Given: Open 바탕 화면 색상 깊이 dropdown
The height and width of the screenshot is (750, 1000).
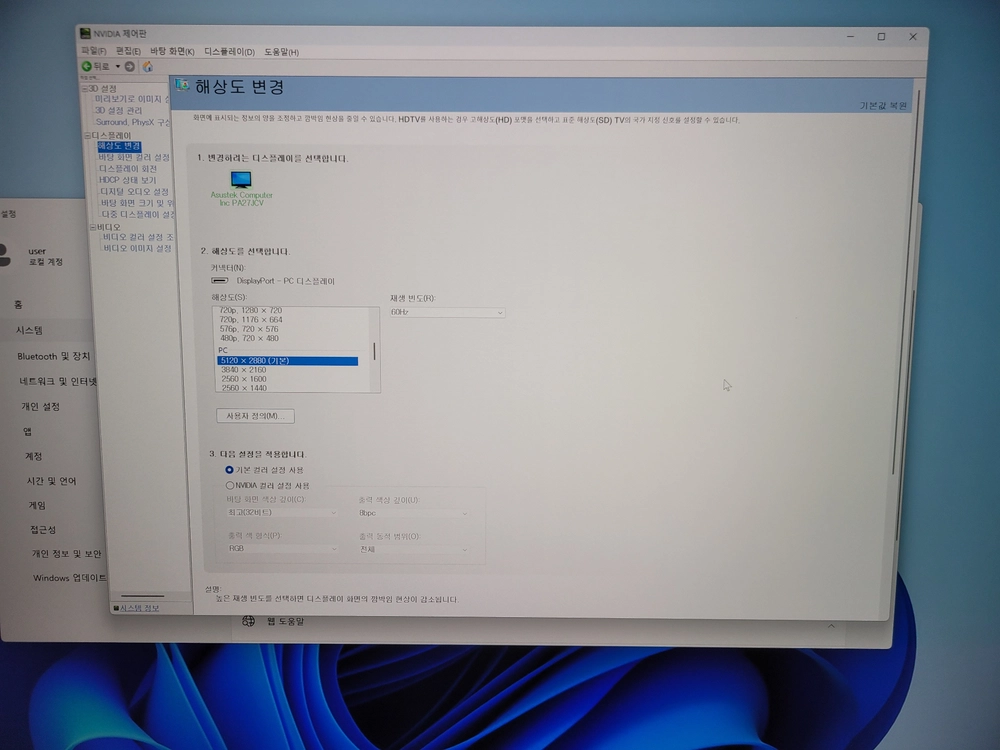Looking at the screenshot, I should [x=281, y=512].
